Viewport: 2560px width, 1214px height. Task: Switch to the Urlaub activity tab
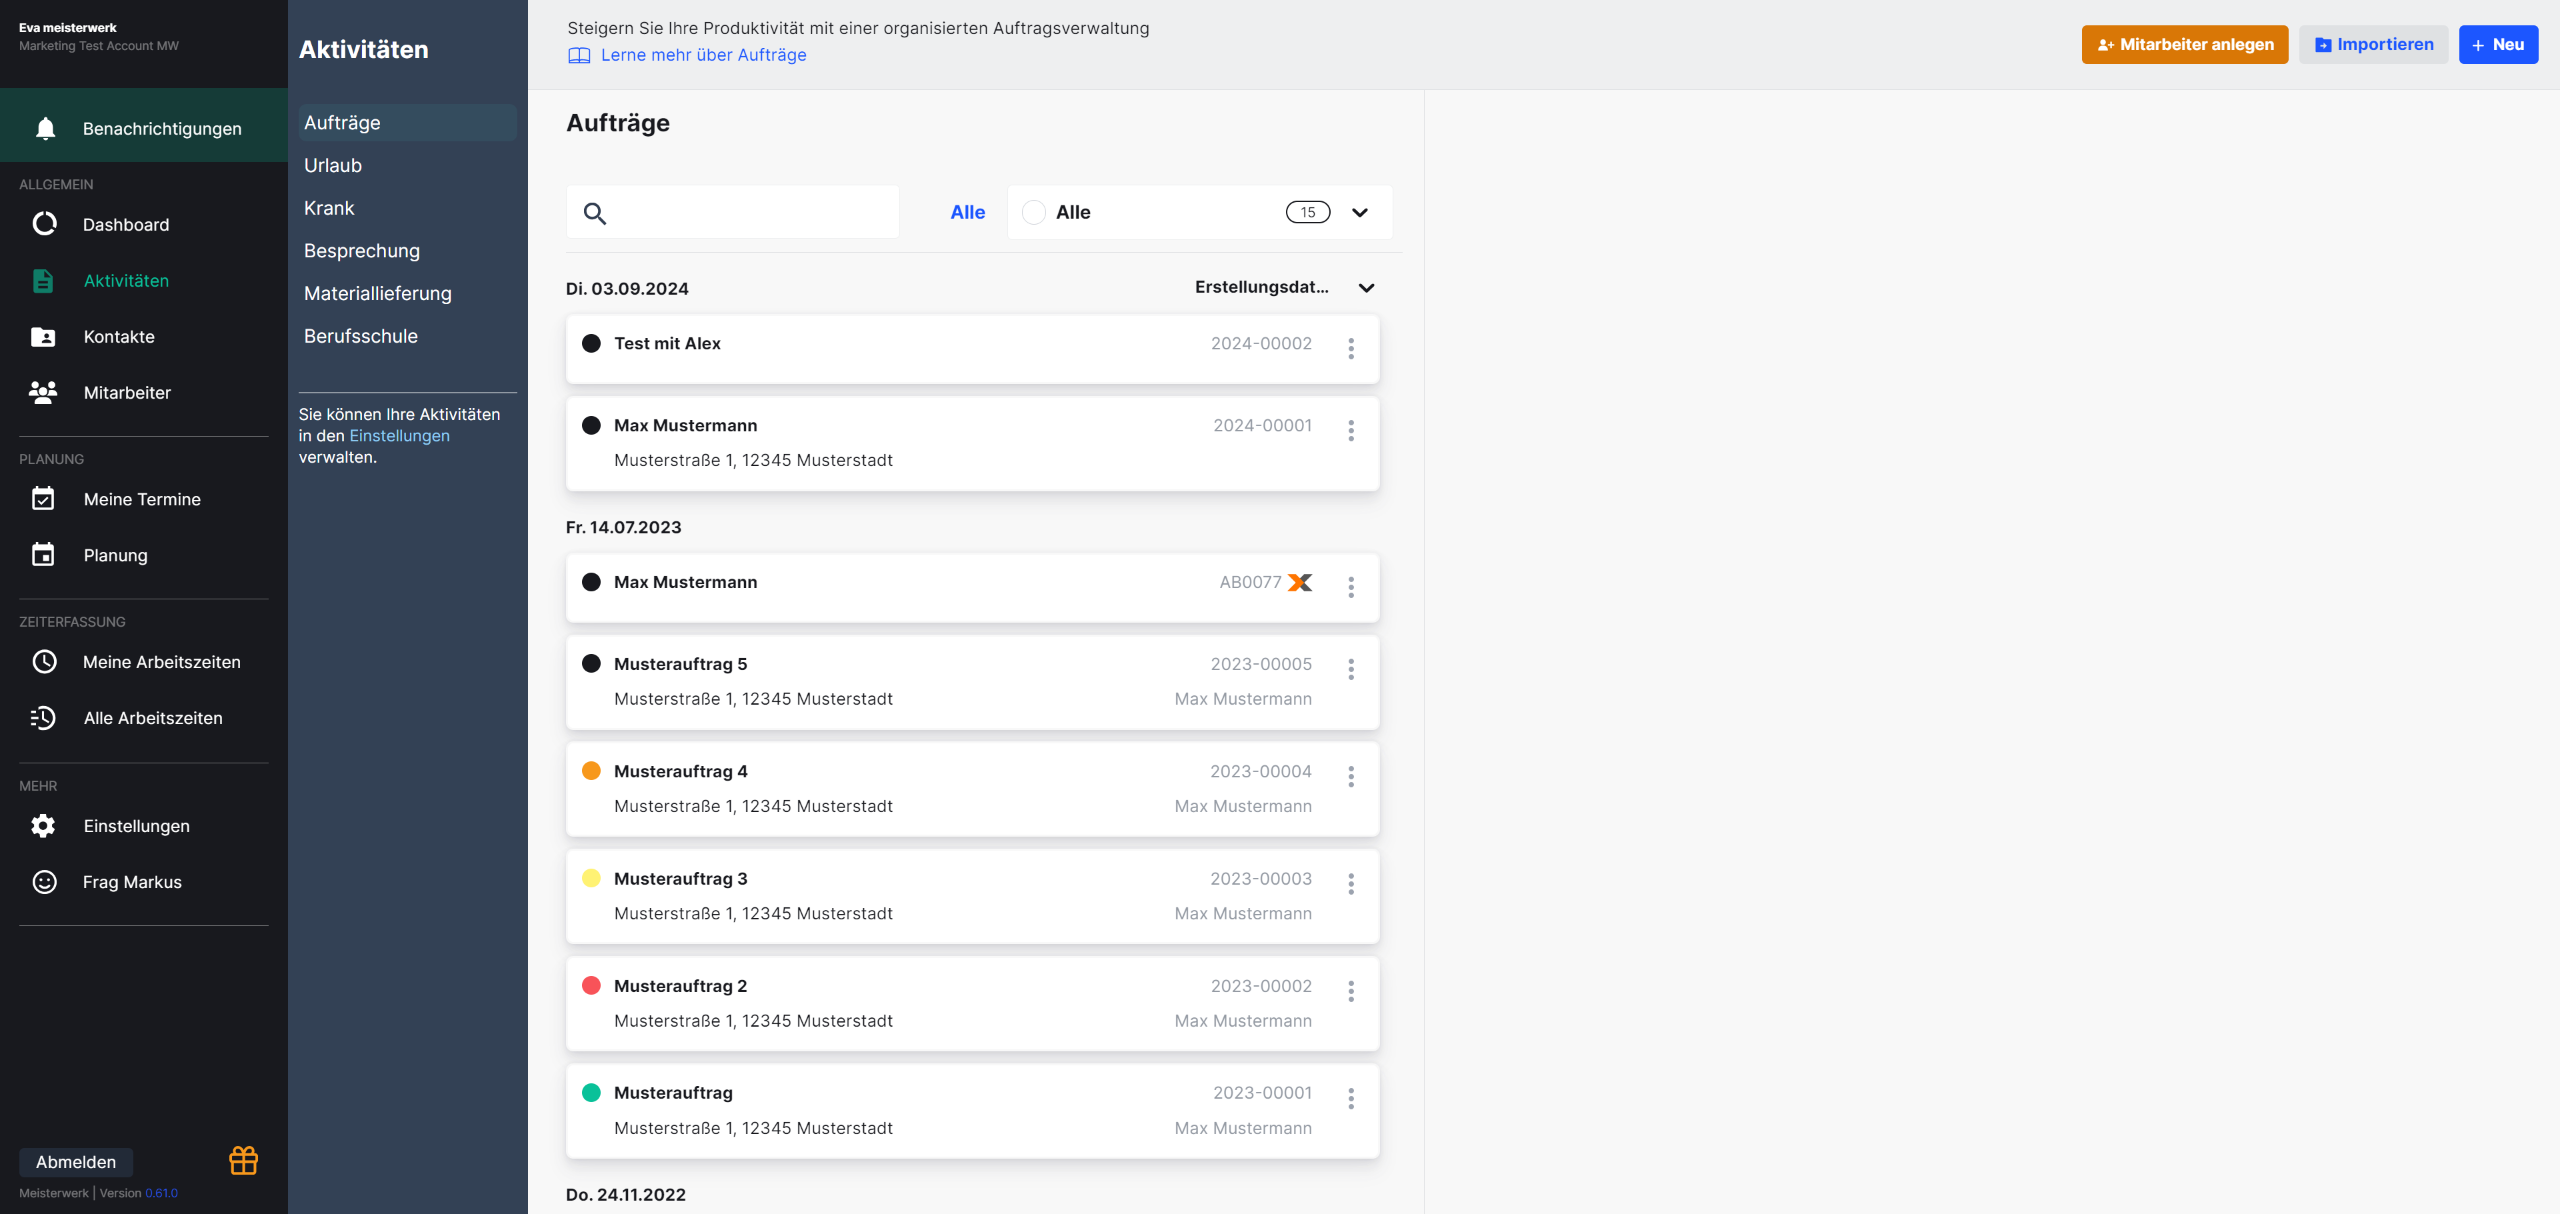pyautogui.click(x=333, y=166)
